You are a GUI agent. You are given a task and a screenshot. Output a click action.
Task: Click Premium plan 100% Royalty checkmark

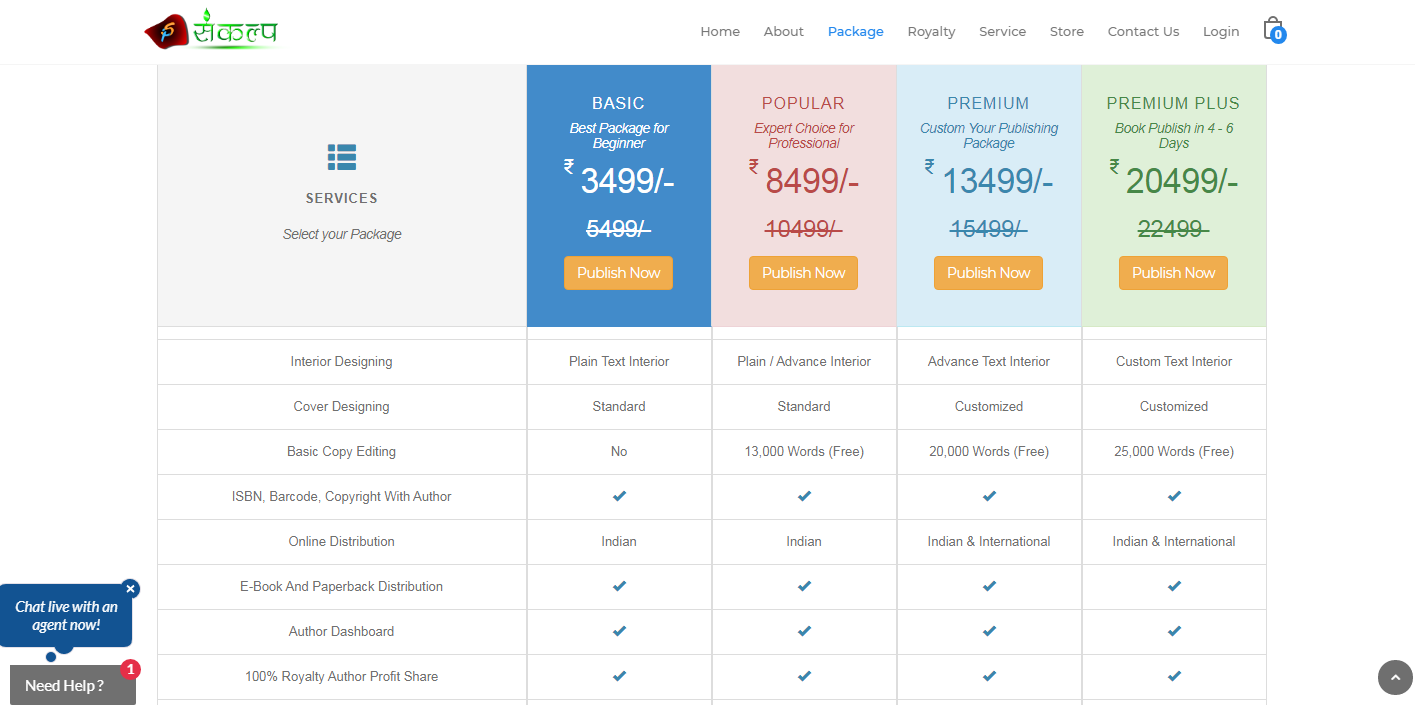989,676
